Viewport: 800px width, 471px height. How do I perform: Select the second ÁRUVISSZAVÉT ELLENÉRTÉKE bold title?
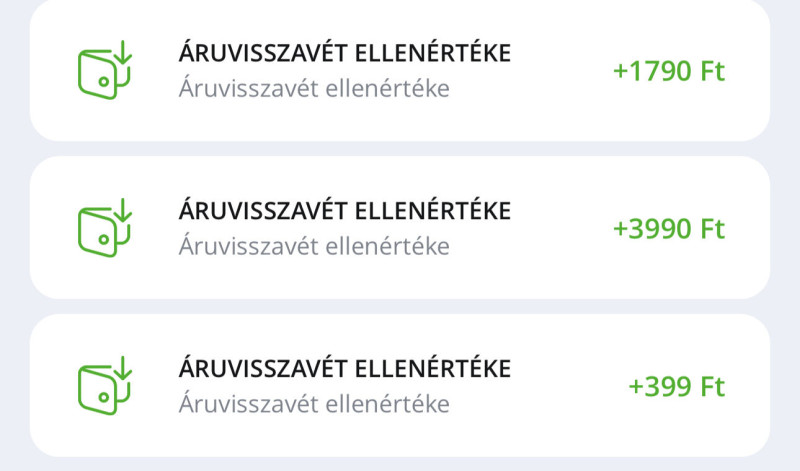tap(344, 209)
